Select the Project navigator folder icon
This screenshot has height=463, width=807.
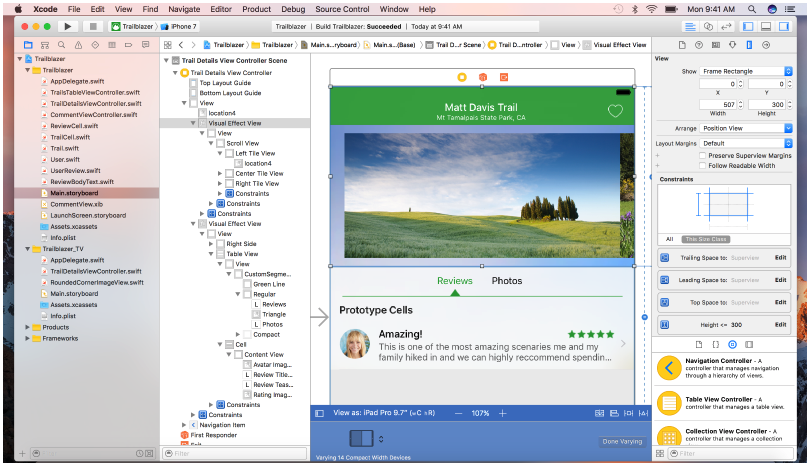(x=28, y=45)
